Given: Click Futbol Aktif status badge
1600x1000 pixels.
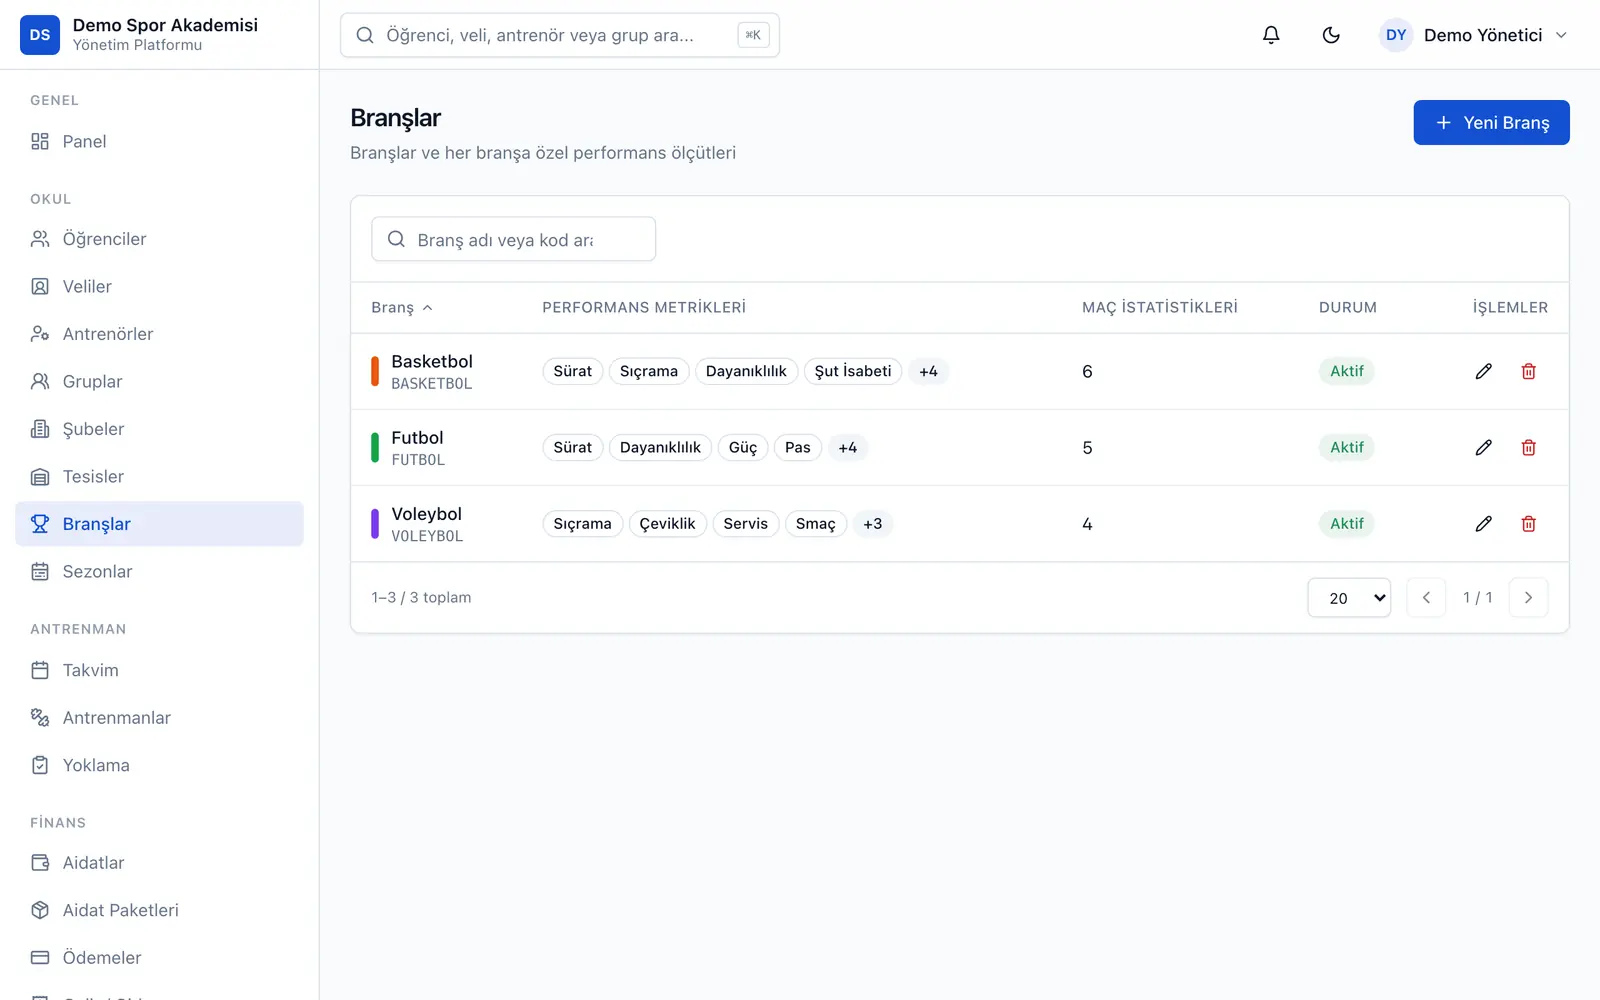Looking at the screenshot, I should point(1346,447).
